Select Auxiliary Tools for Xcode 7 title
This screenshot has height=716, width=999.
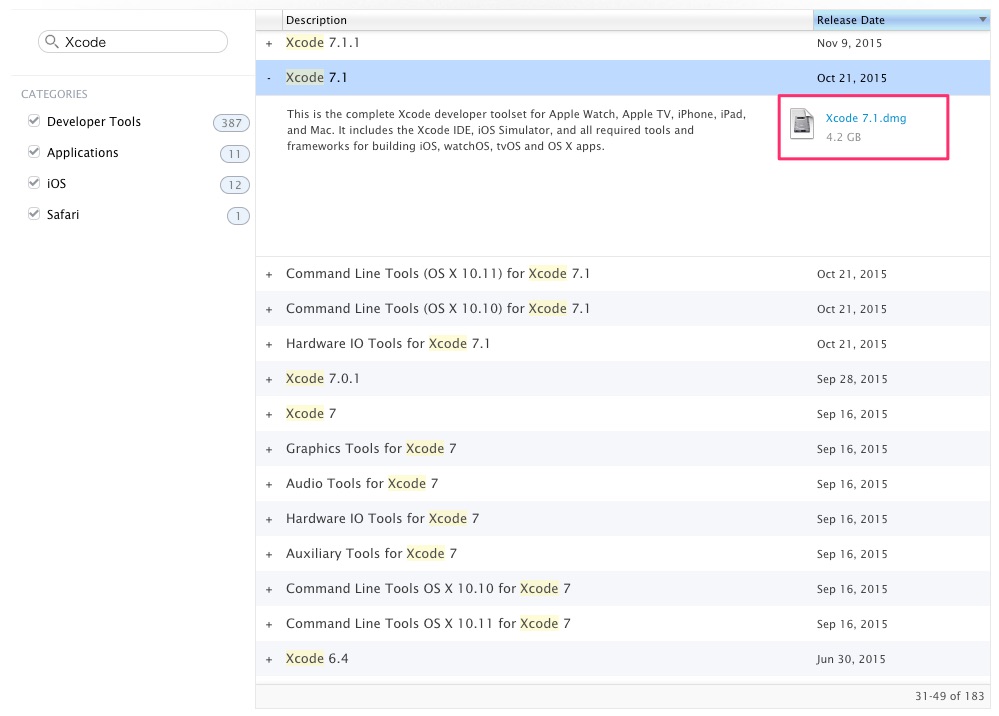coord(371,554)
